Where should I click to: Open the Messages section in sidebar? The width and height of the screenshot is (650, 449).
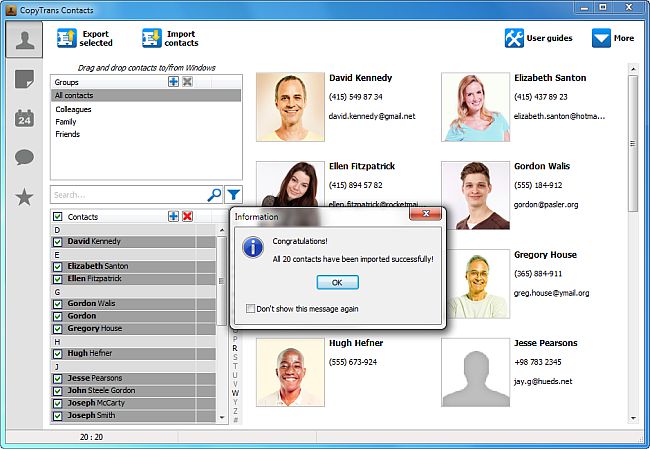pyautogui.click(x=24, y=158)
